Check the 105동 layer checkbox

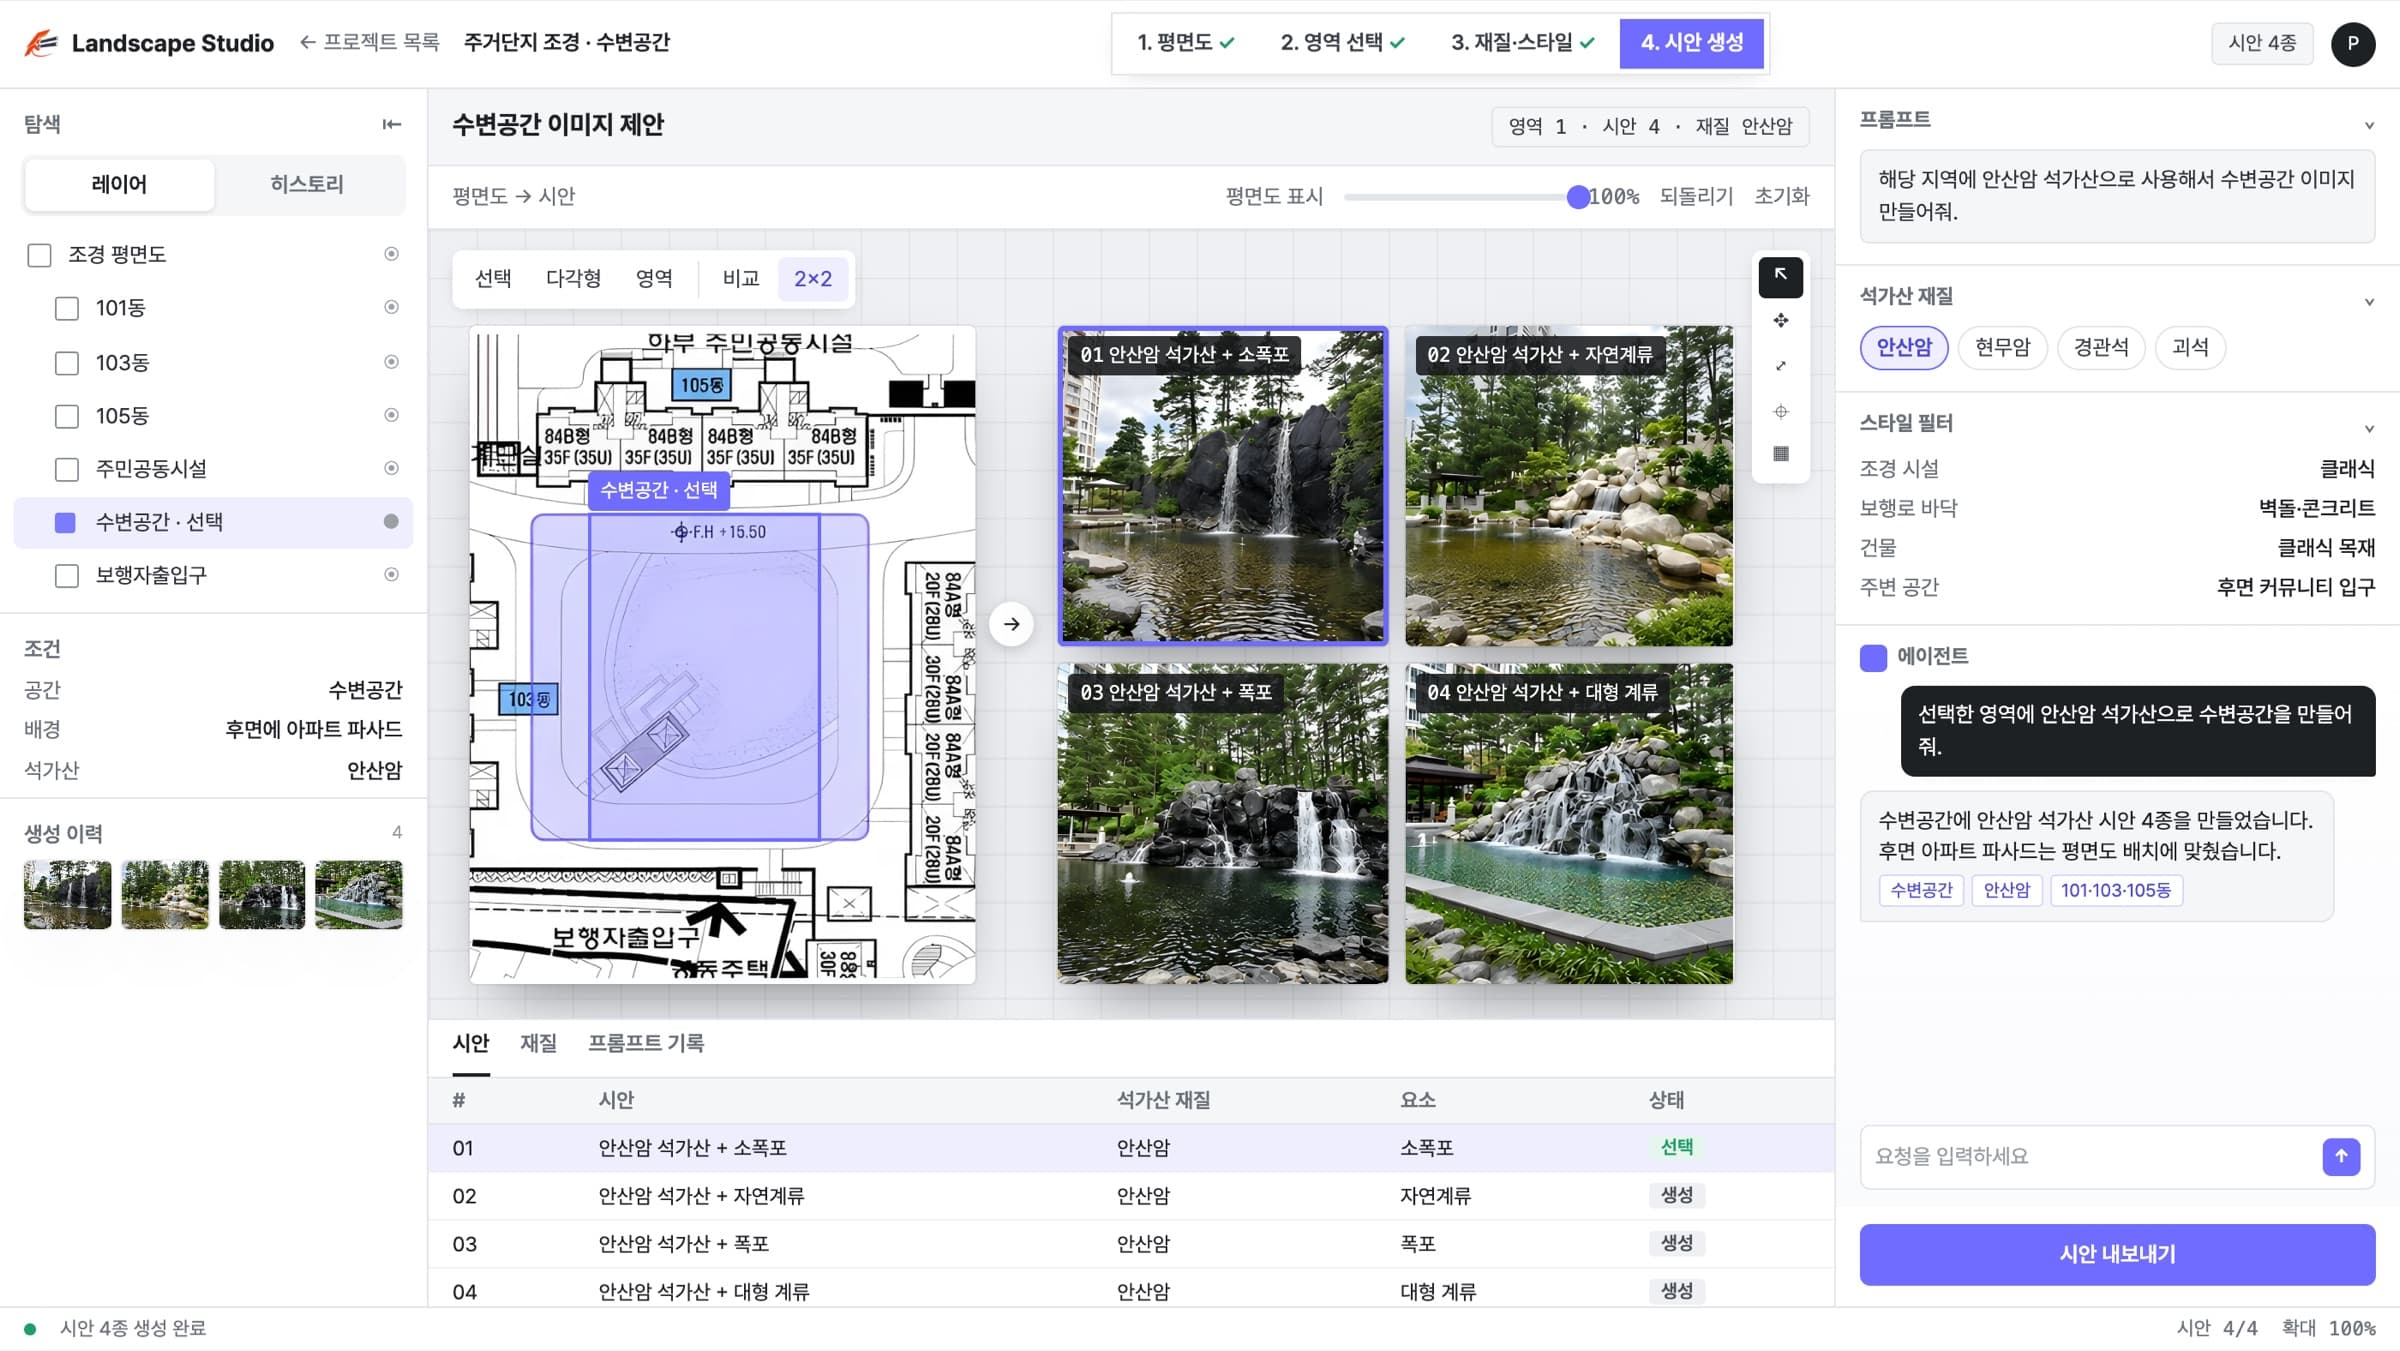(x=66, y=416)
